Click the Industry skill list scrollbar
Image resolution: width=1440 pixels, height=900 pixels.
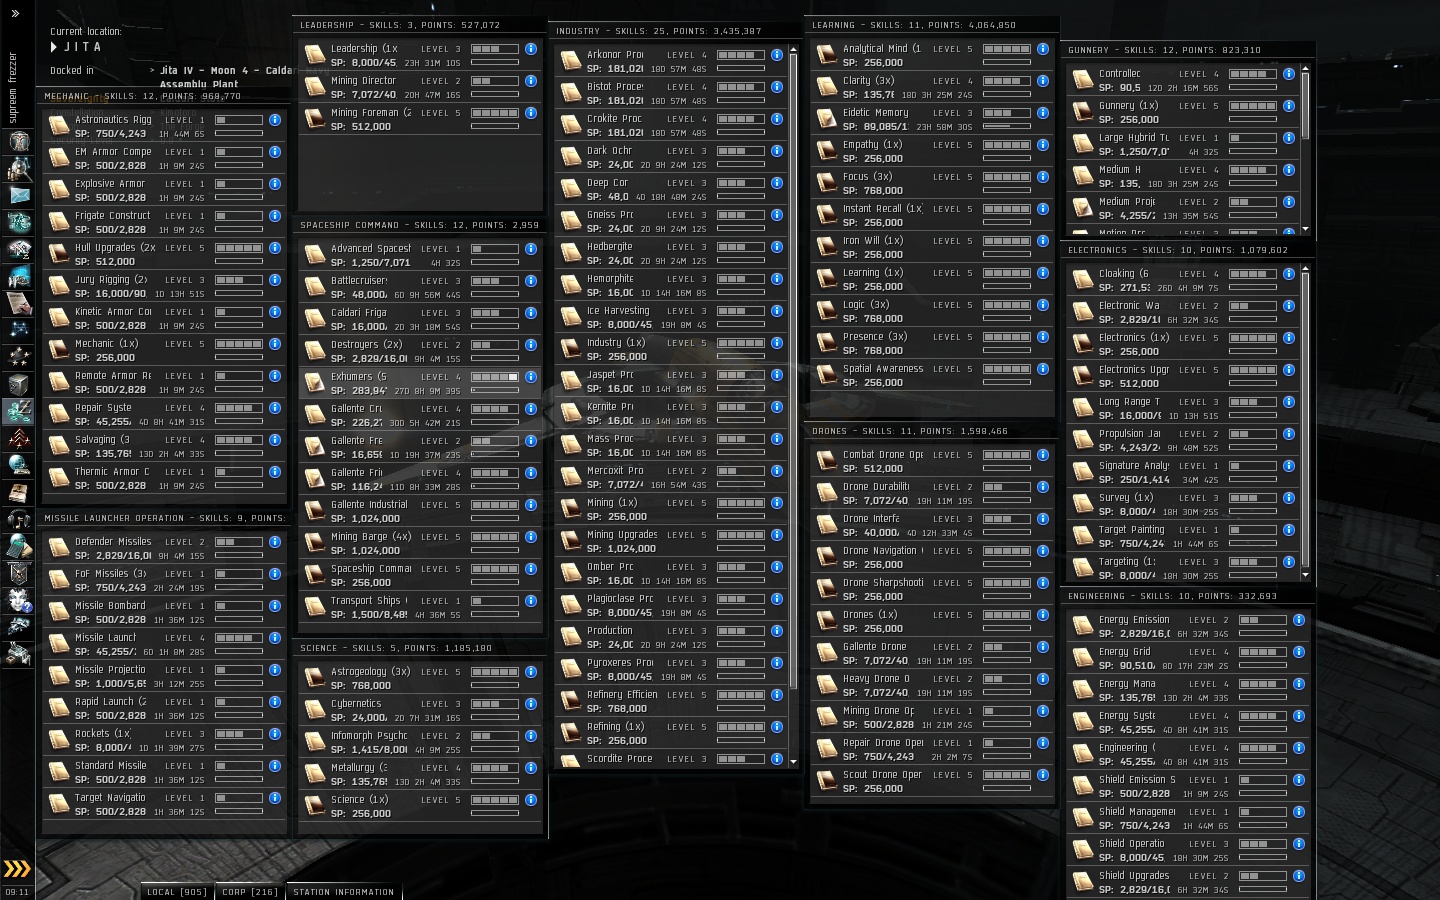794,370
